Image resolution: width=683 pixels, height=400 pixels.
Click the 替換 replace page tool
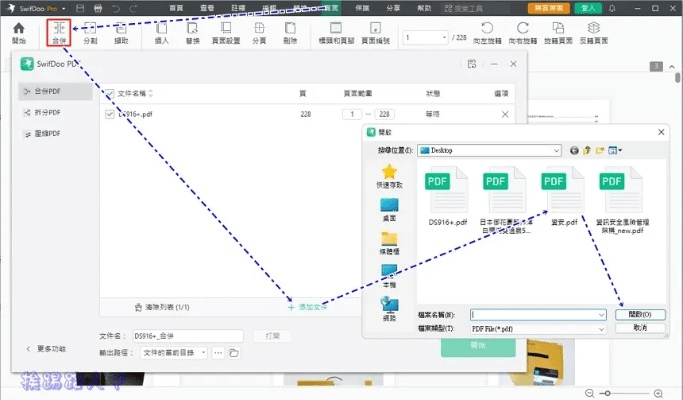click(193, 33)
